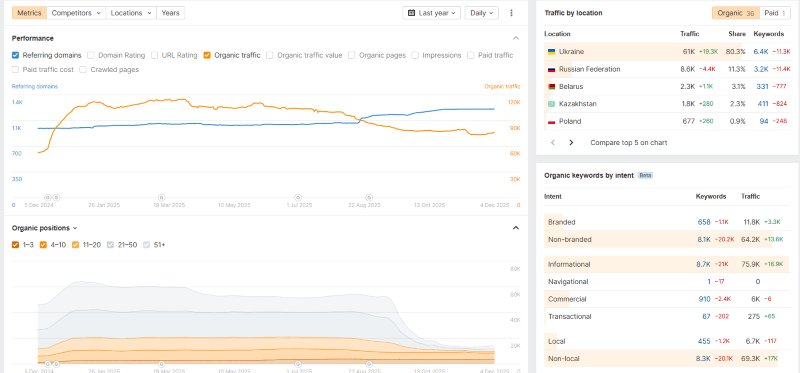This screenshot has width=800, height=373.
Task: Go to next page of locations
Action: pyautogui.click(x=571, y=143)
